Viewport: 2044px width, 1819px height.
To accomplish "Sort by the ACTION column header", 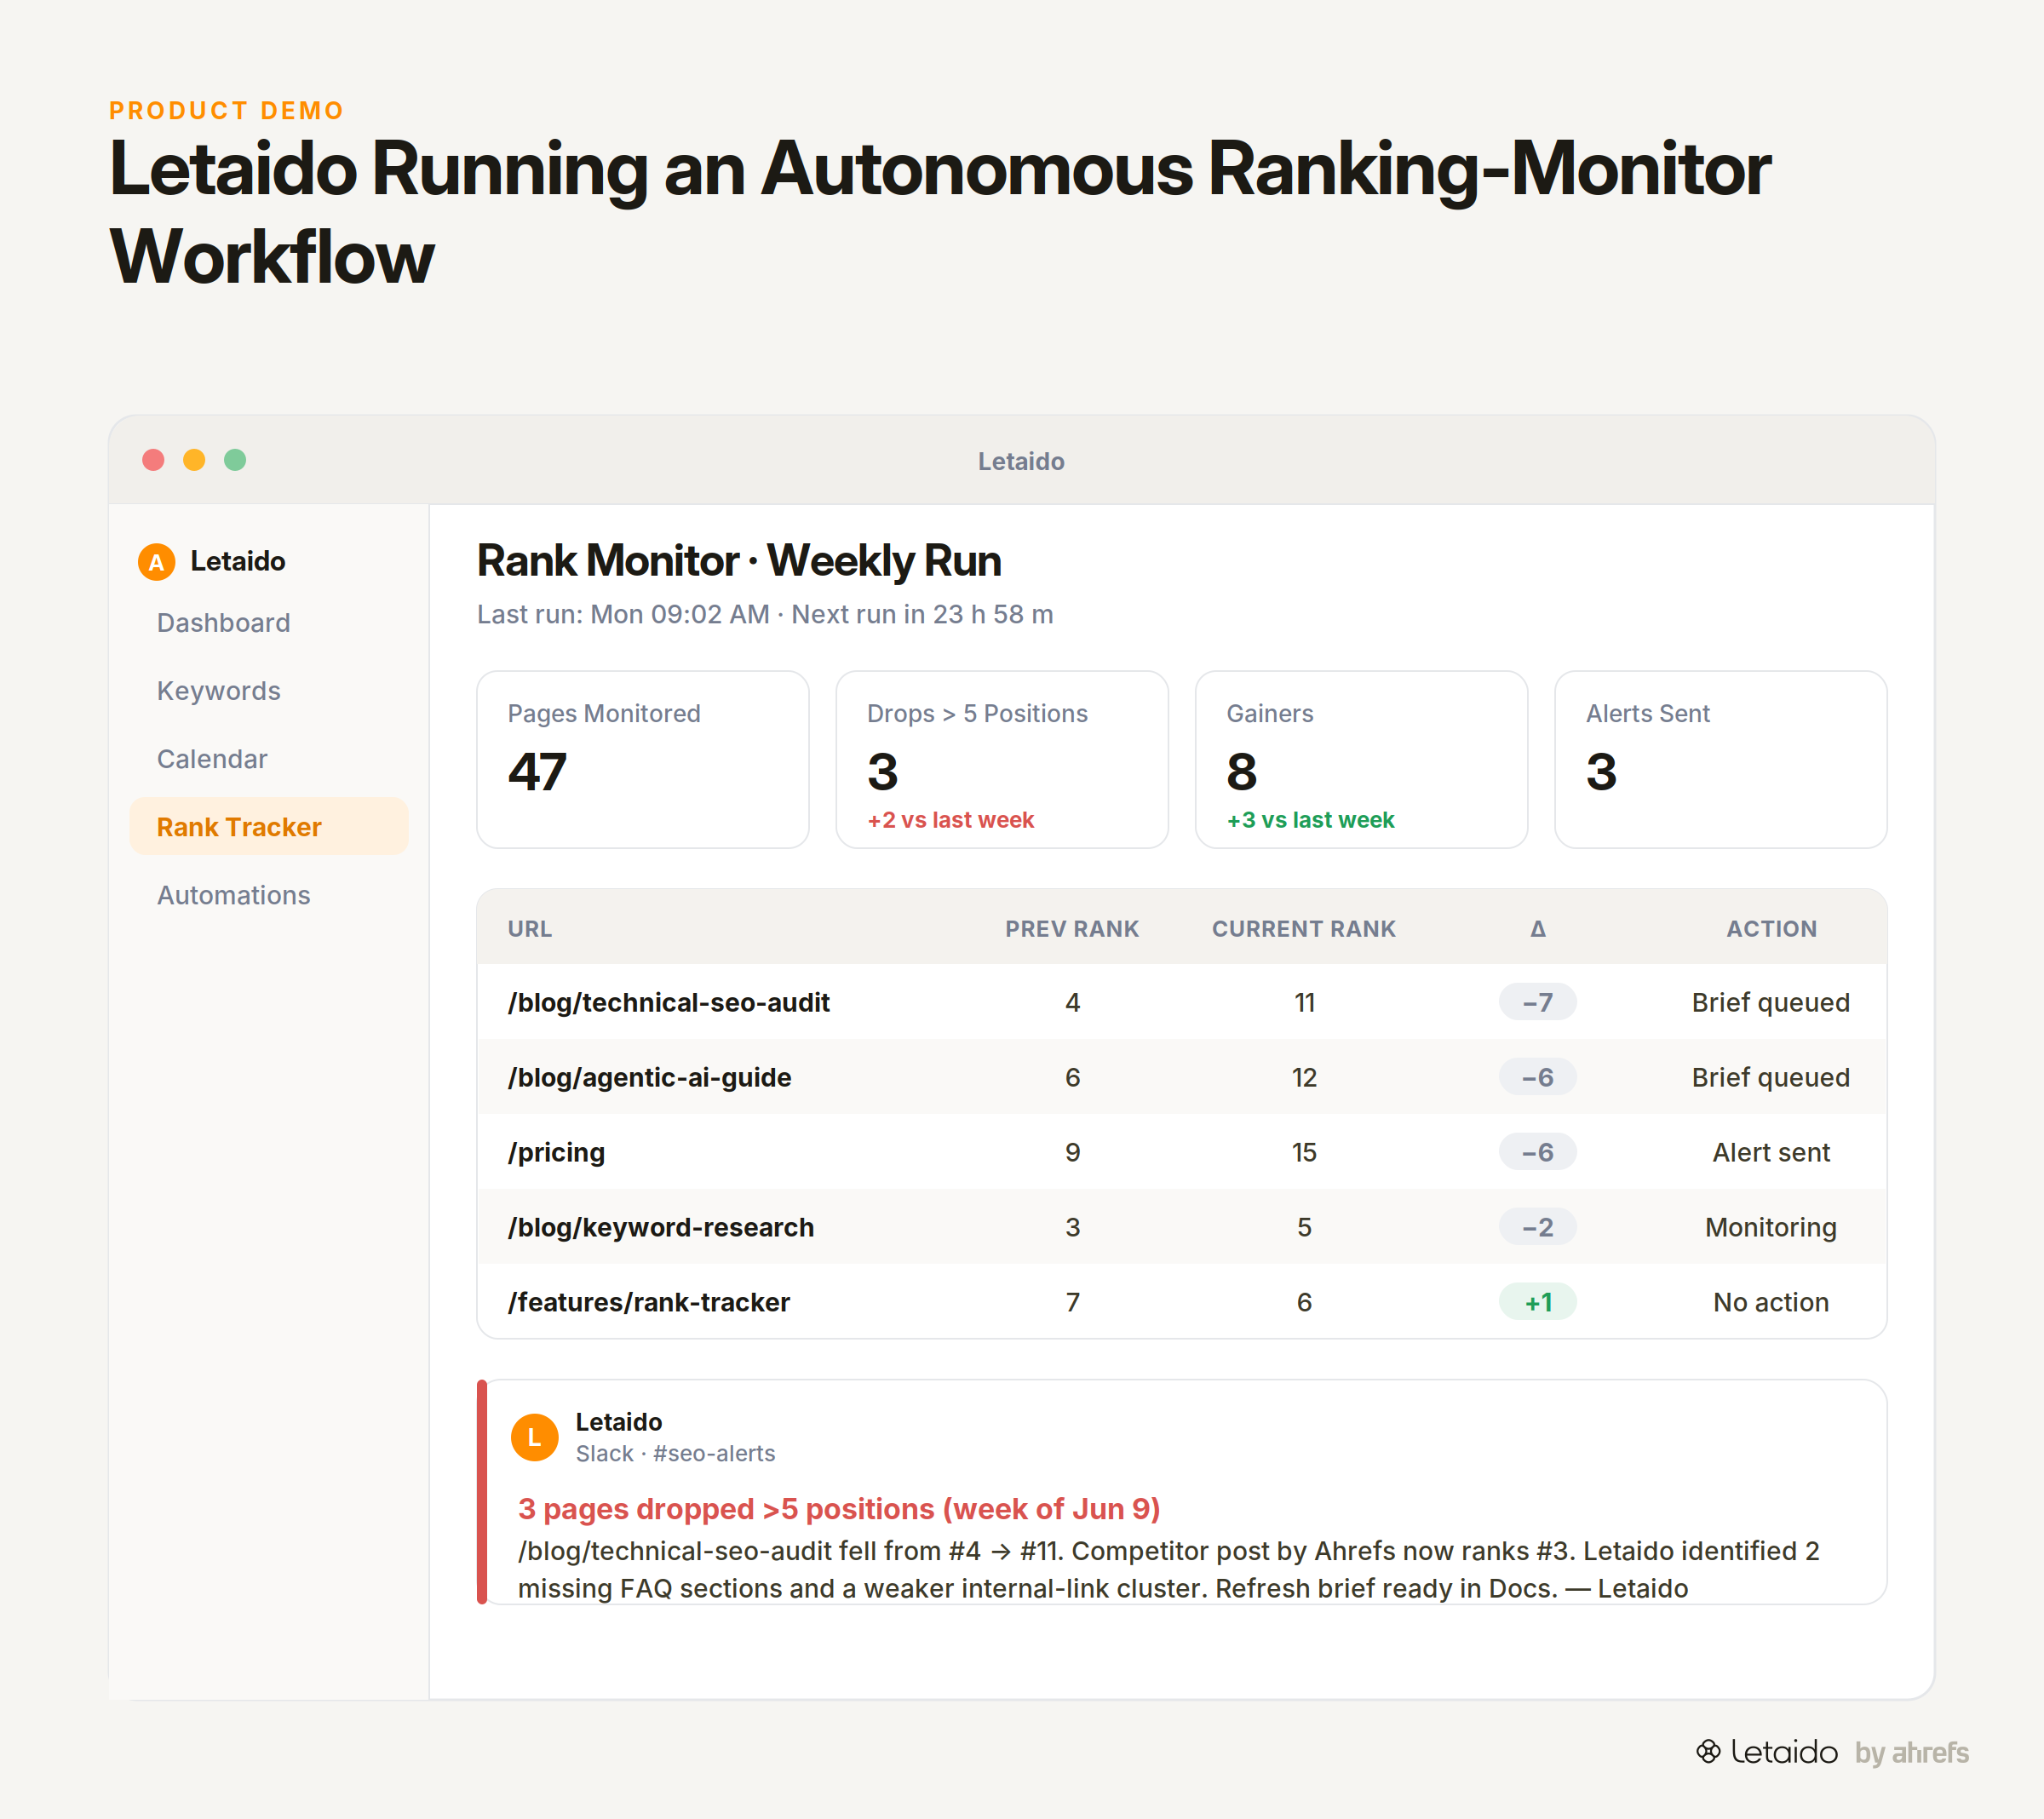I will coord(1771,929).
